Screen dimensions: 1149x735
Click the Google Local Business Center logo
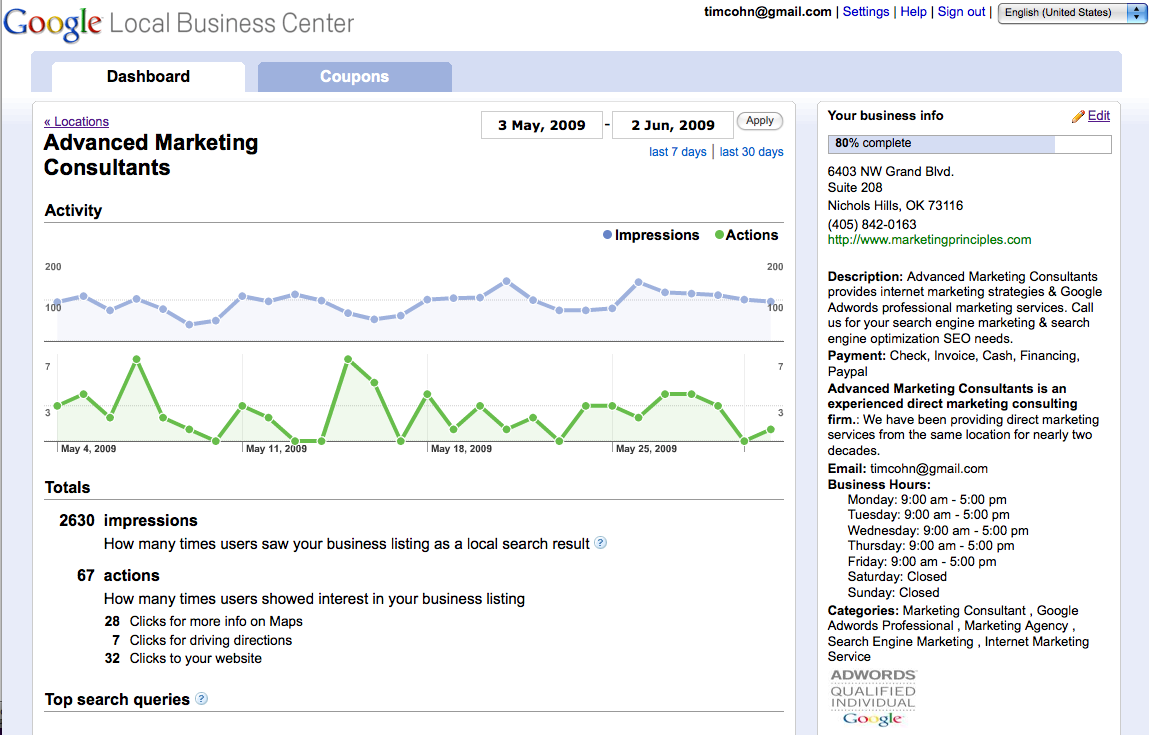pos(178,24)
